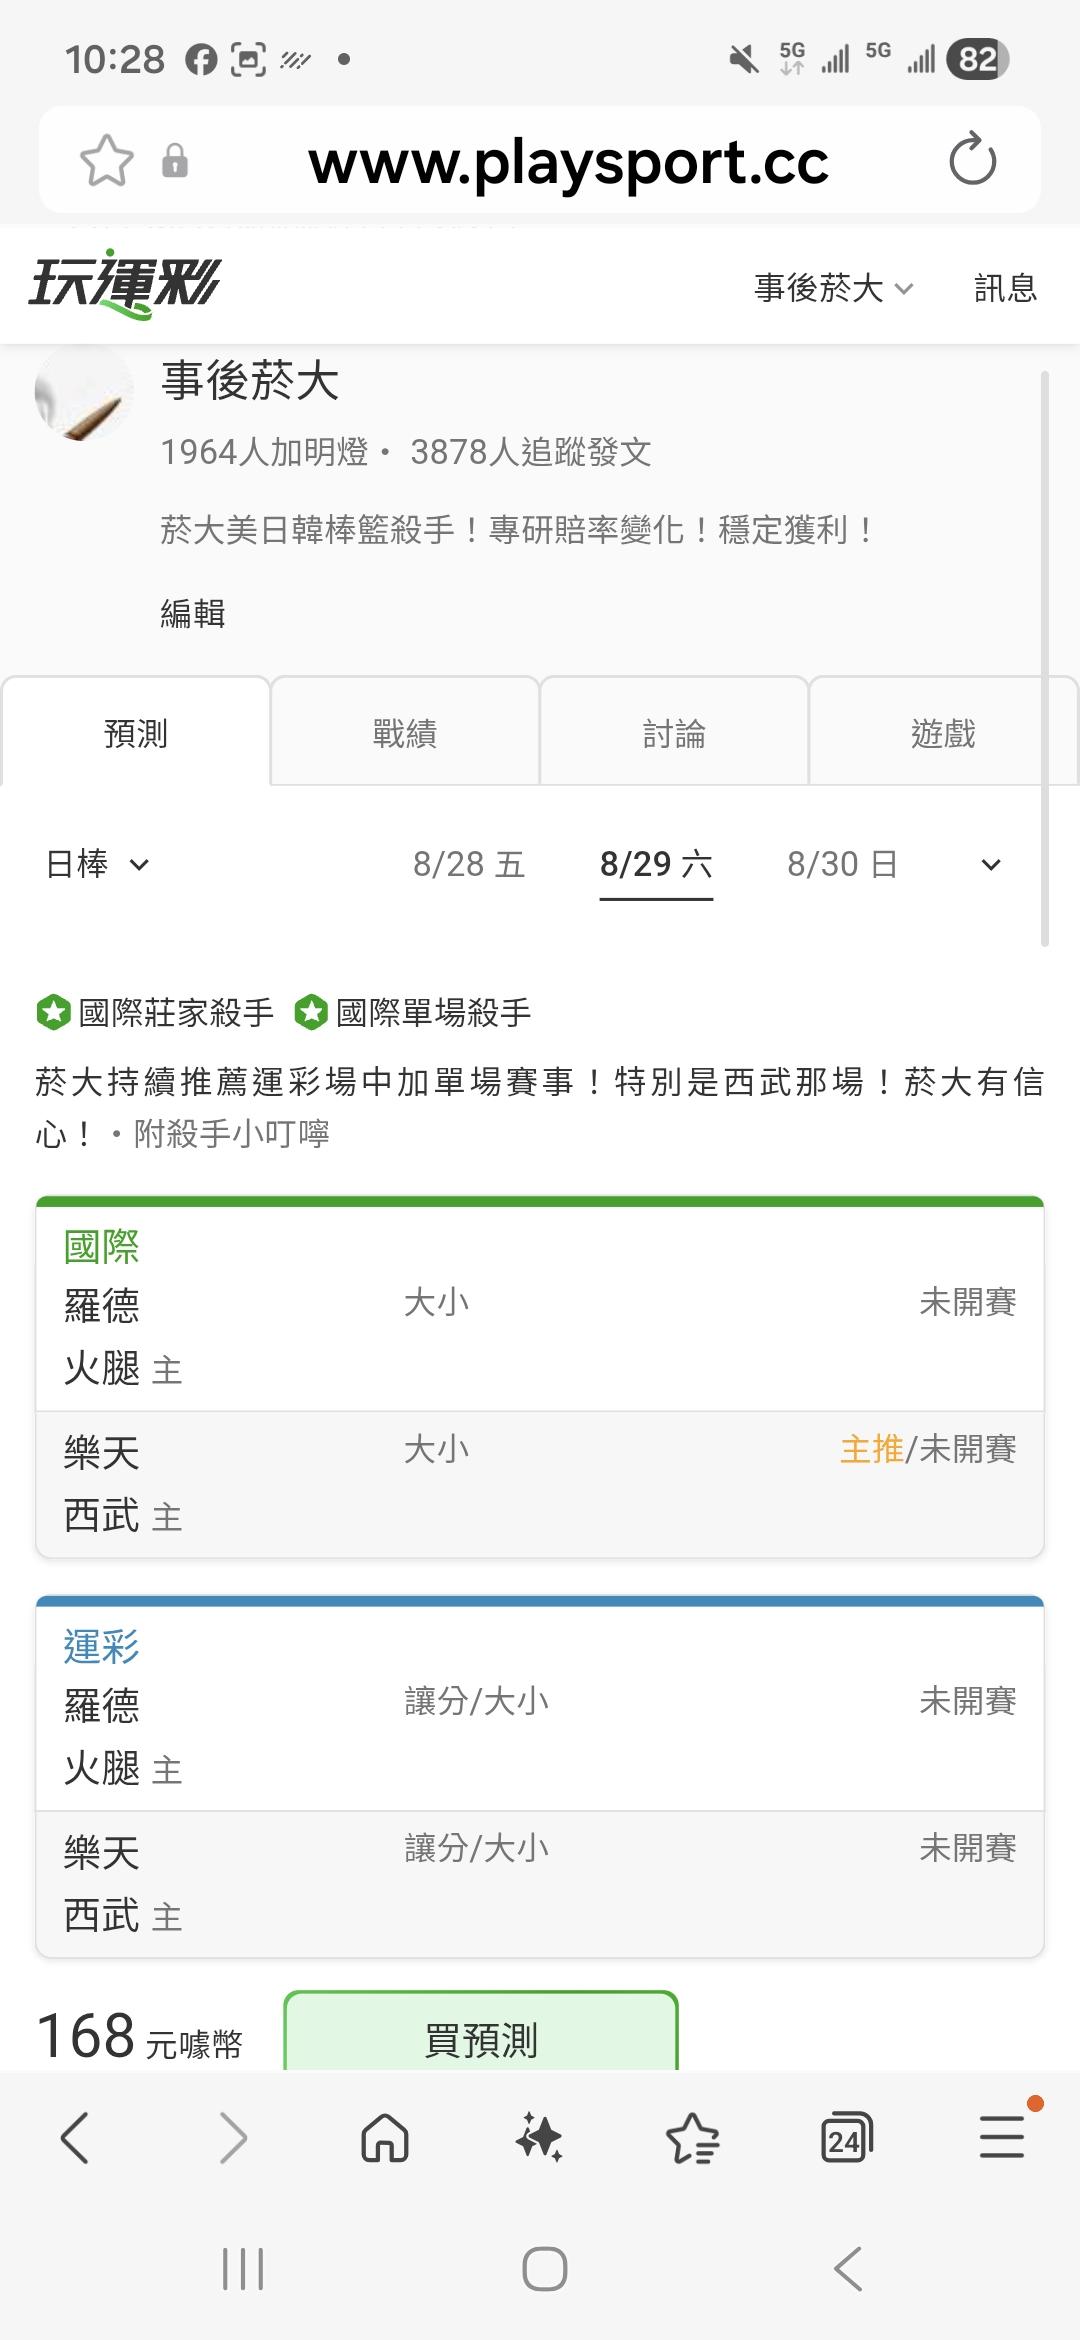Tap the AI sparkle assistant icon
This screenshot has height=2340, width=1080.
(539, 2139)
